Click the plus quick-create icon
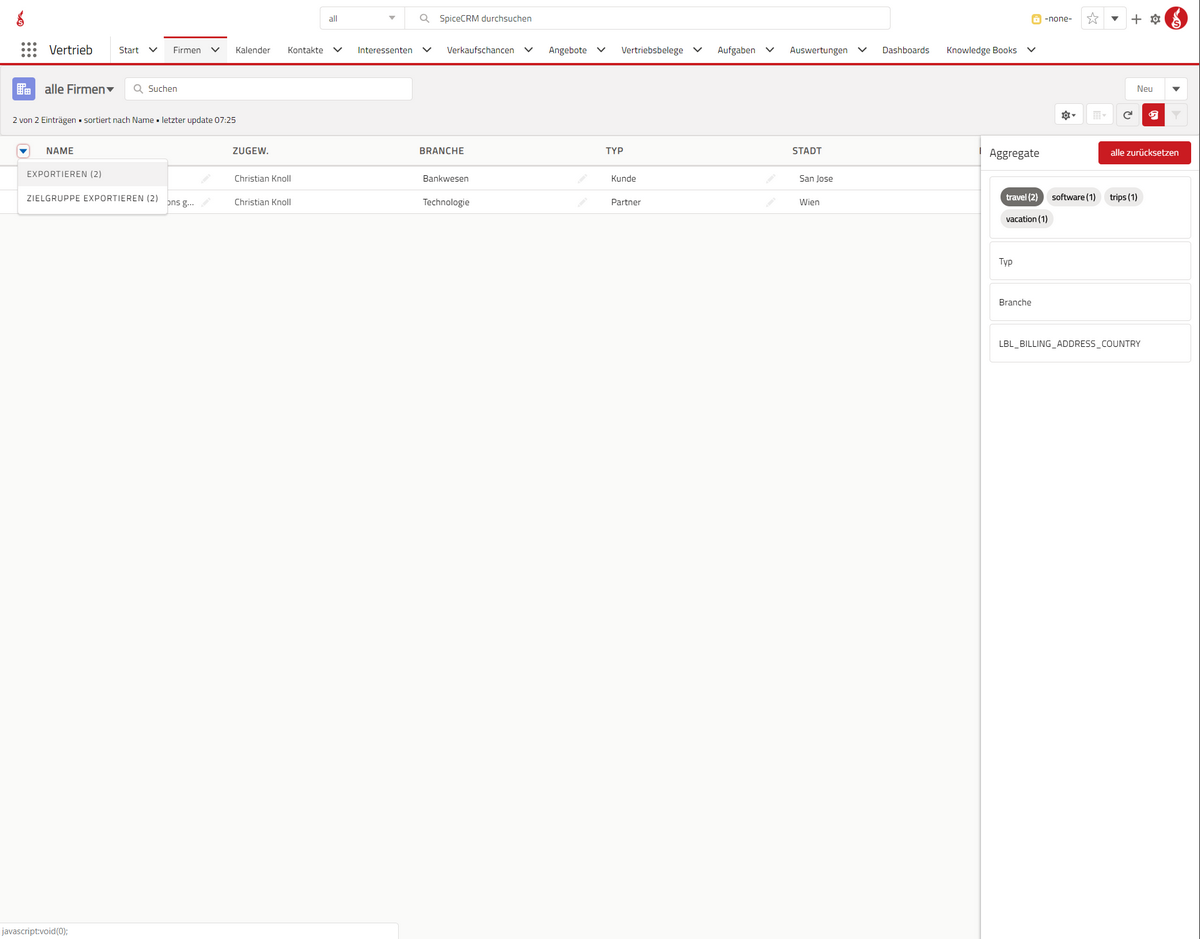The width and height of the screenshot is (1200, 939). coord(1136,19)
